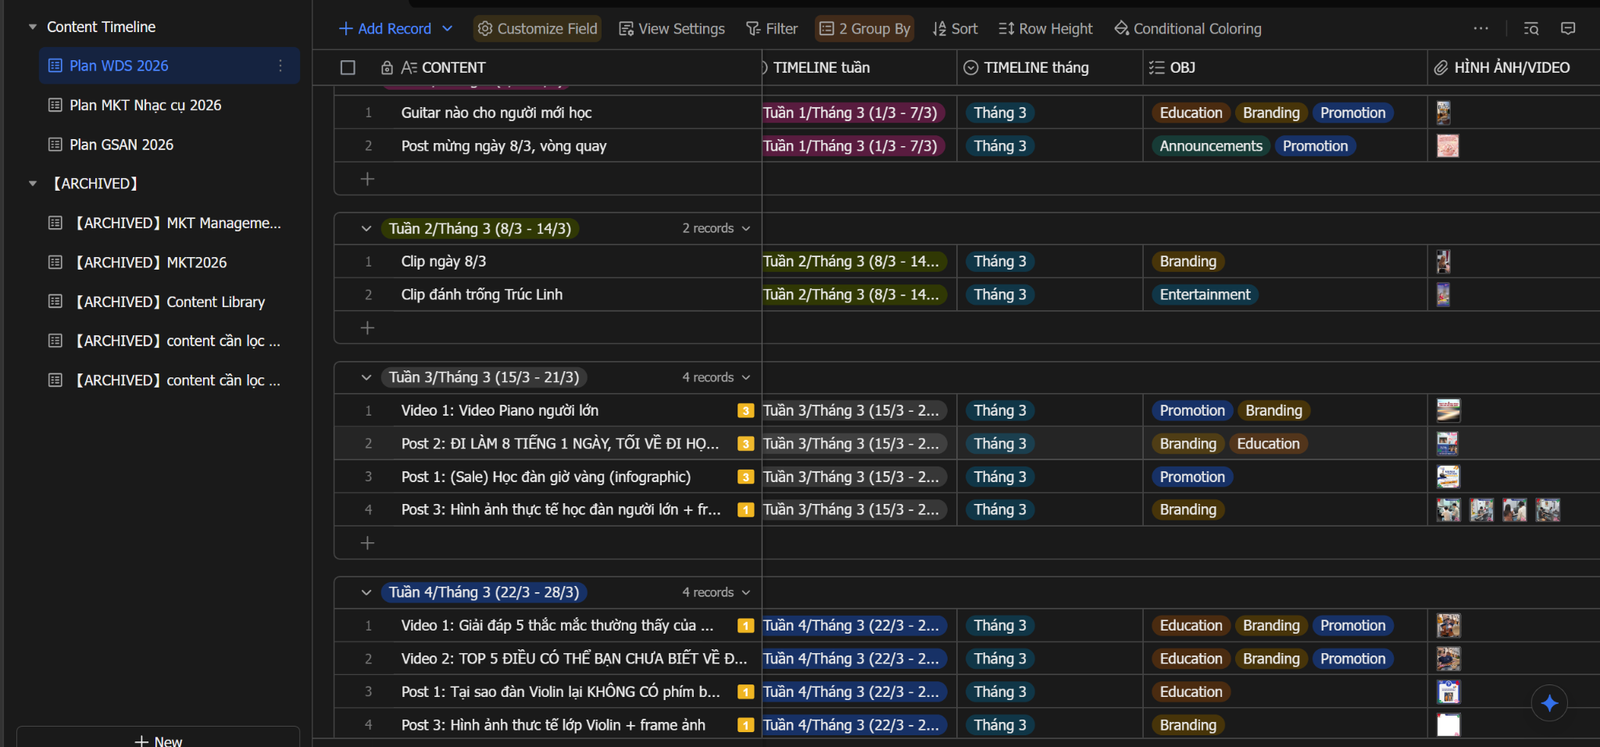Screen dimensions: 1600x747
Task: Click the Announcements tag
Action: click(x=1210, y=146)
